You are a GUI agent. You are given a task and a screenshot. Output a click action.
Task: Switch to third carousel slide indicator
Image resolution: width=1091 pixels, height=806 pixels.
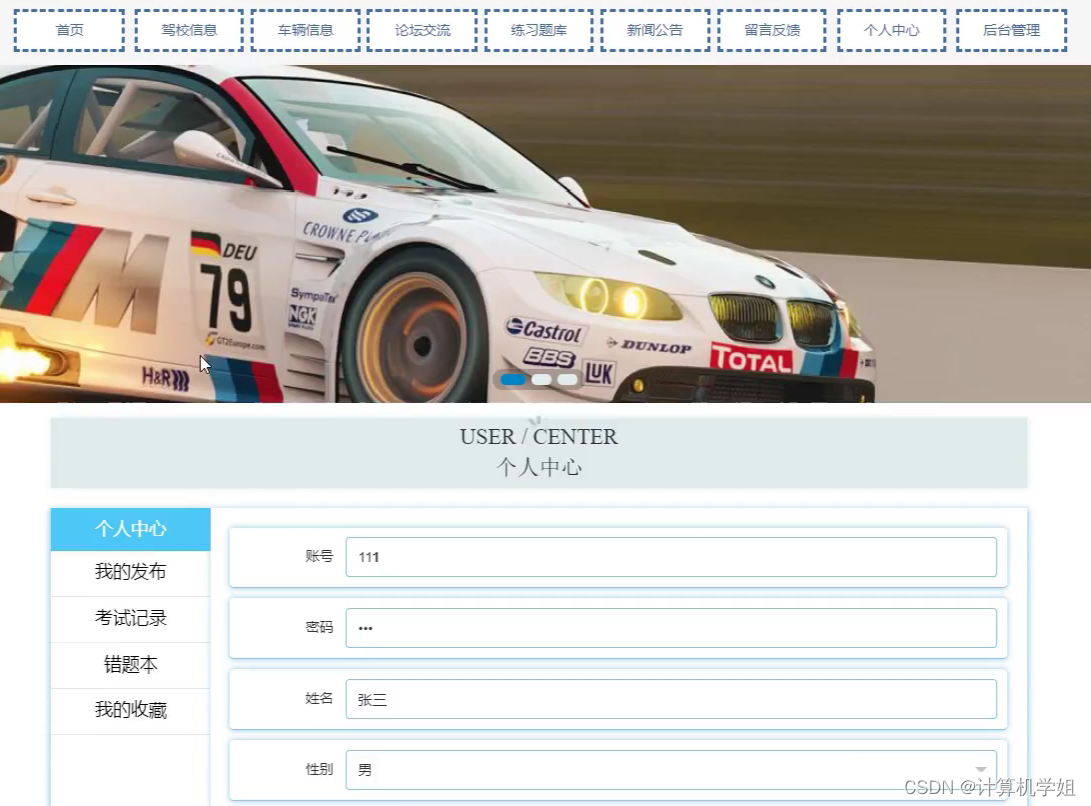[x=567, y=379]
